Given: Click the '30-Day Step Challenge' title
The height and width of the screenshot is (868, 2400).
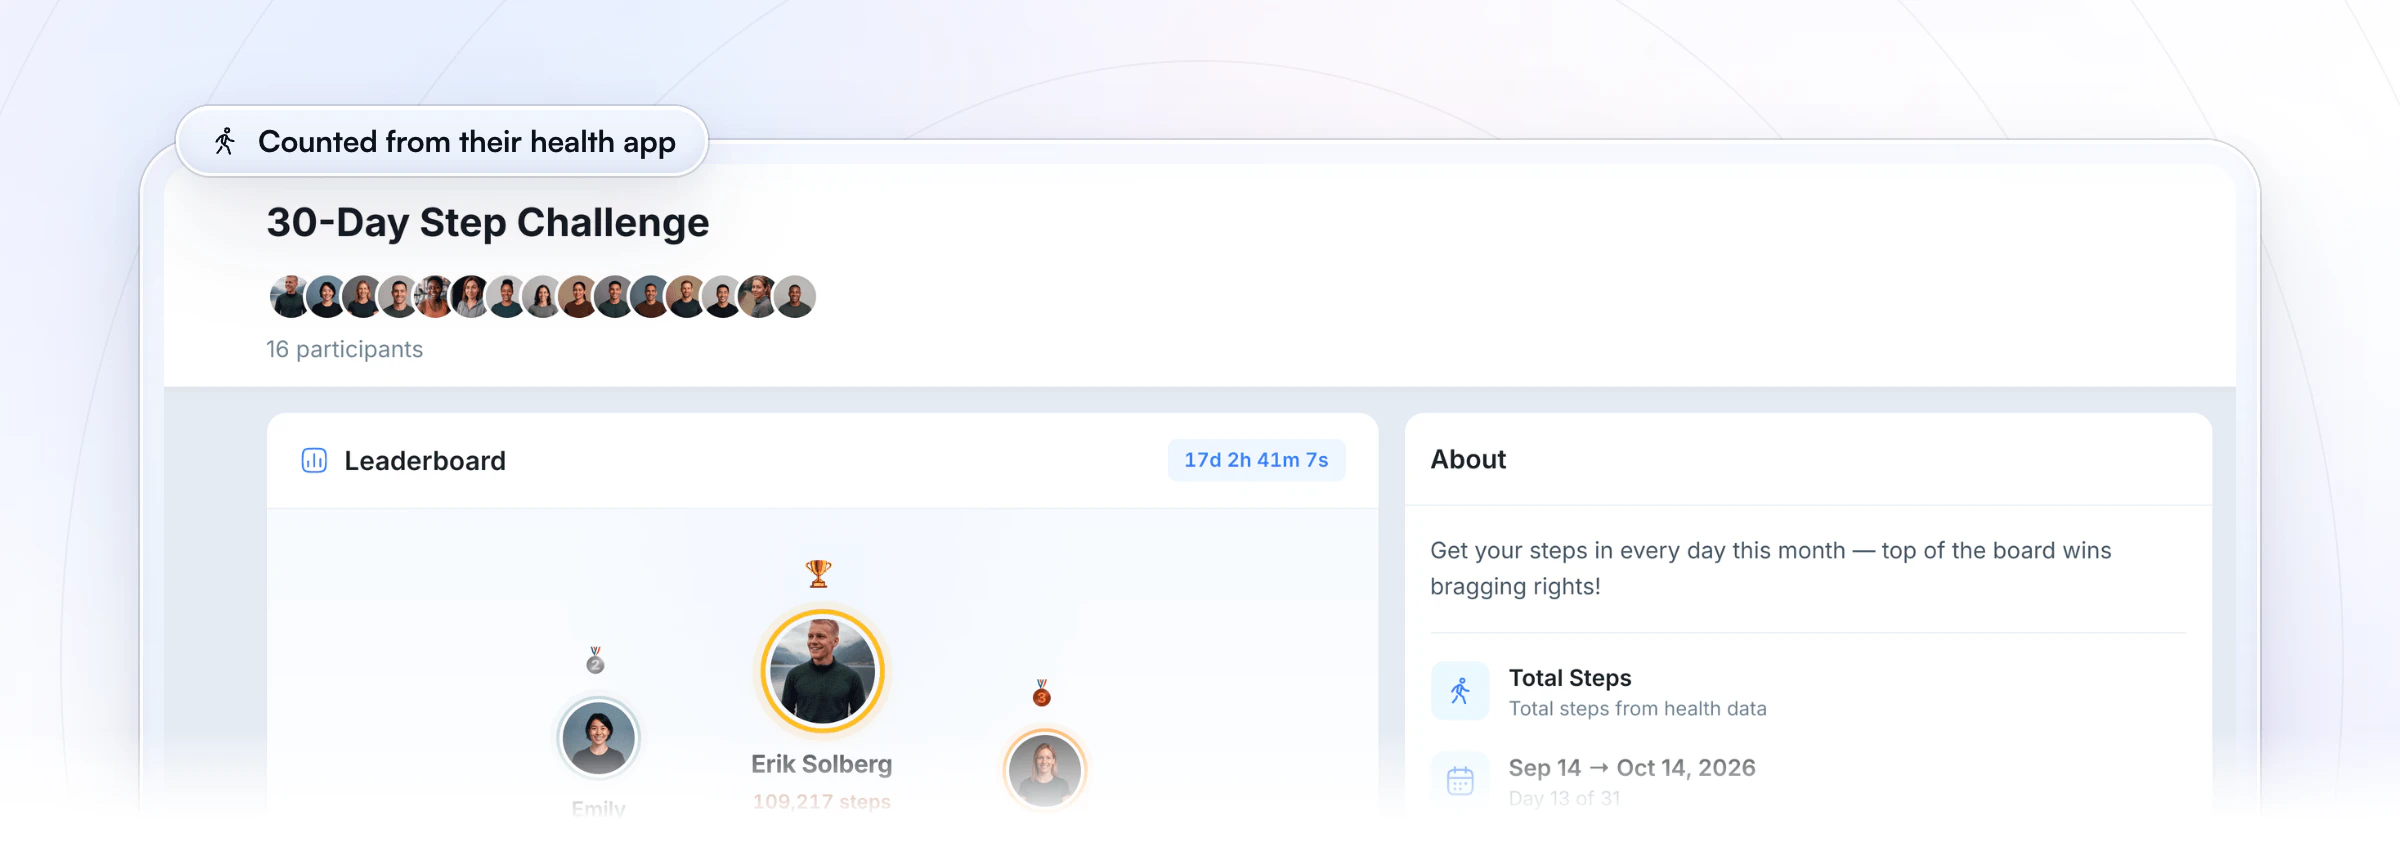Looking at the screenshot, I should coord(488,222).
